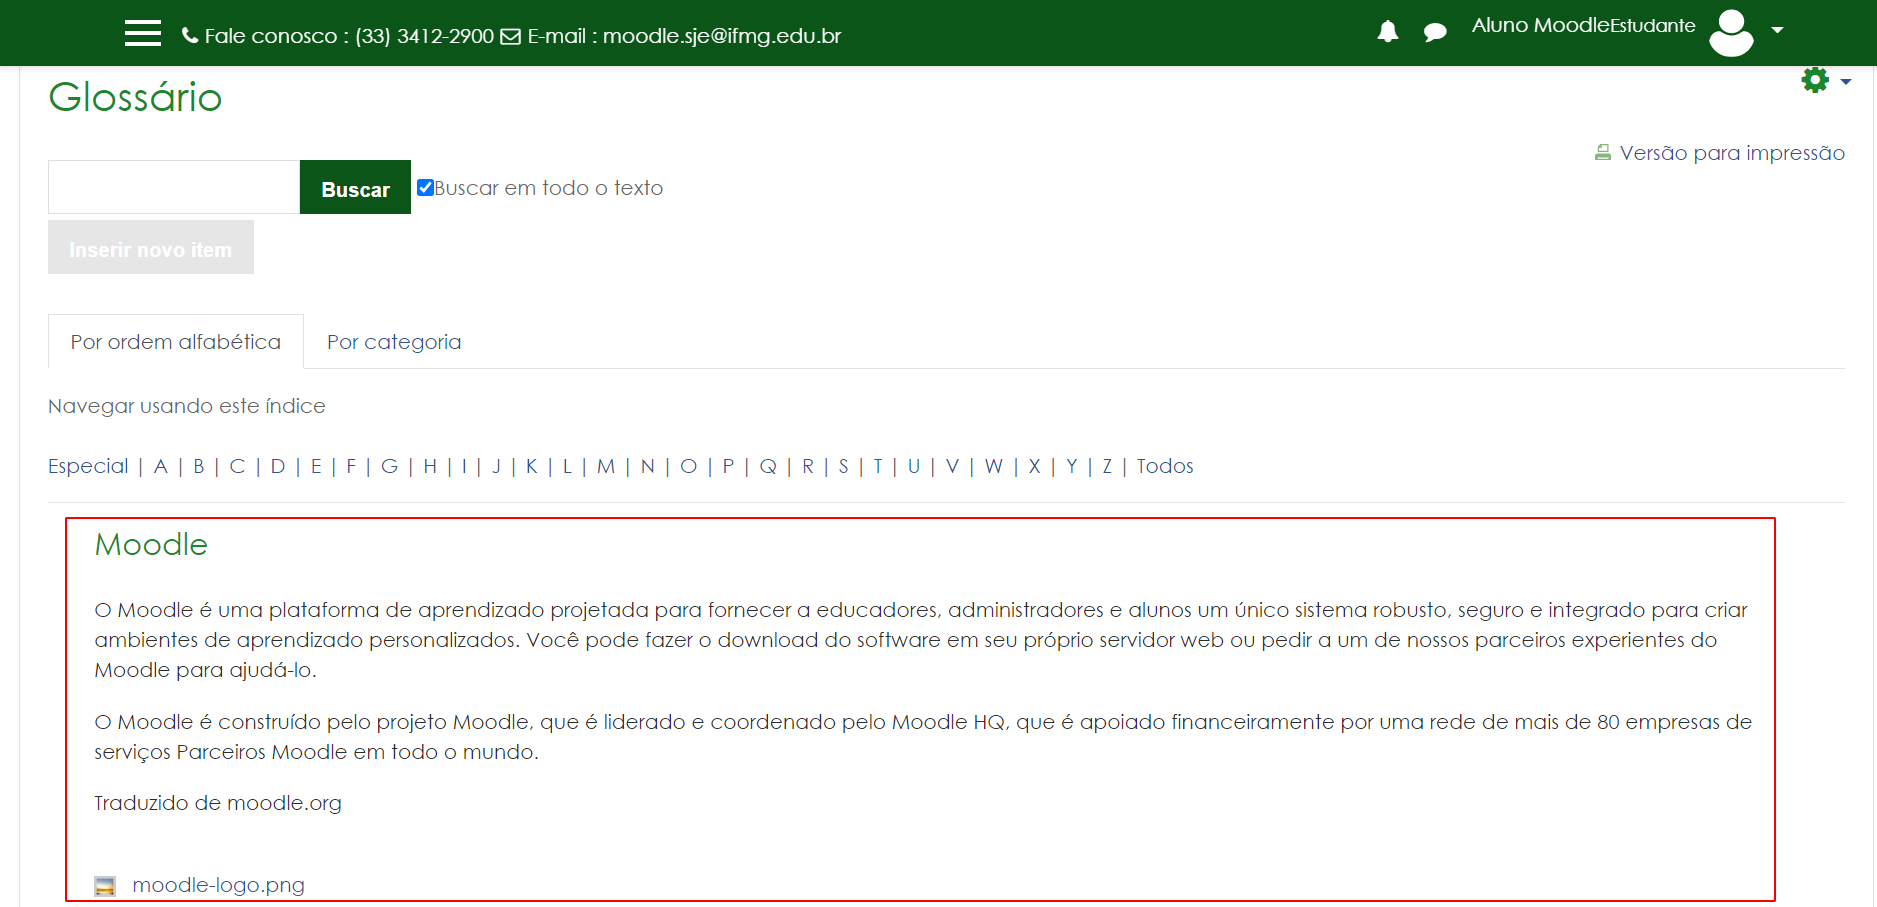The height and width of the screenshot is (907, 1877).
Task: Expand the settings gear dropdown arrow
Action: pyautogui.click(x=1844, y=81)
